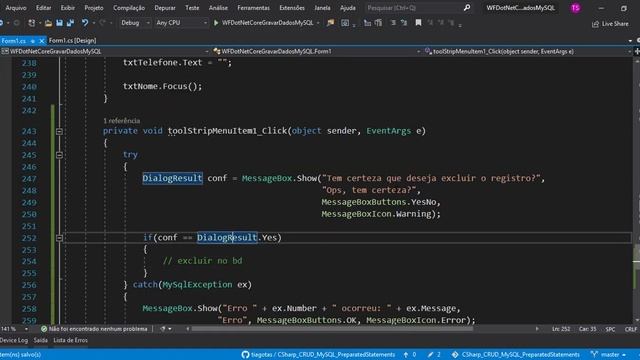Open the Any CPU platform dropdown
This screenshot has width=640, height=360.
pos(181,23)
